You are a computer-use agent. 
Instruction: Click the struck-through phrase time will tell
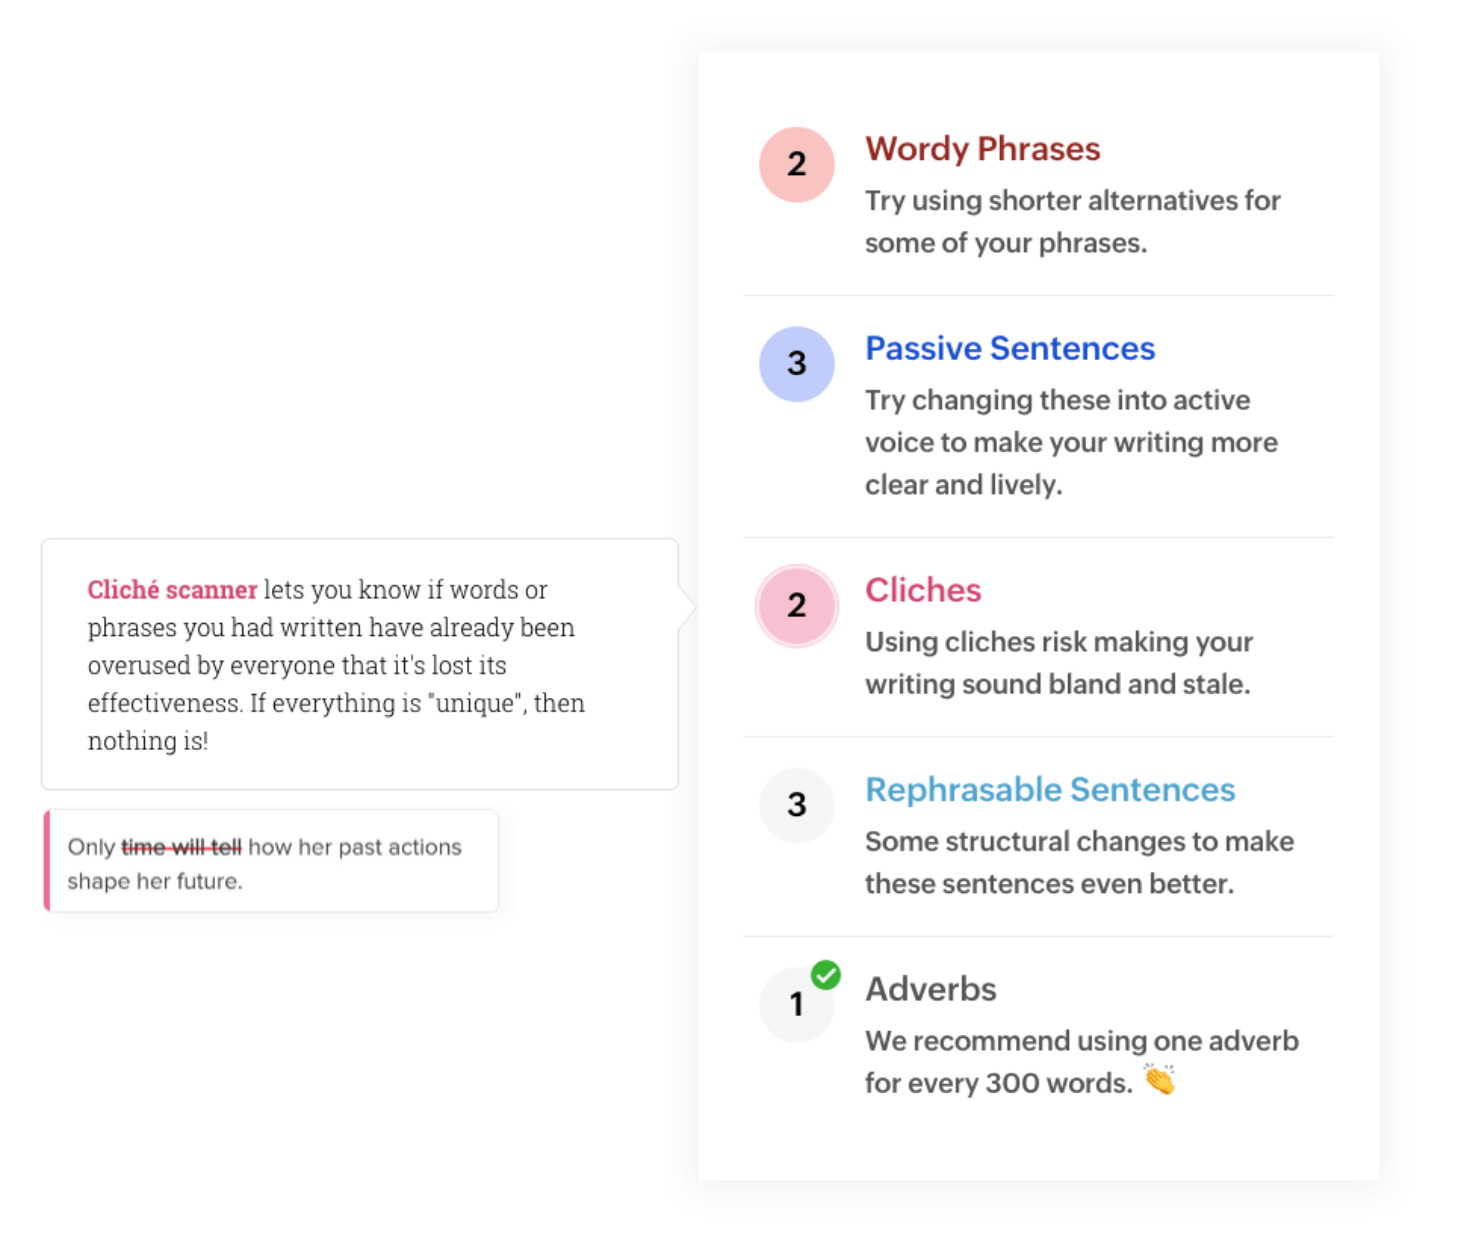[x=181, y=847]
